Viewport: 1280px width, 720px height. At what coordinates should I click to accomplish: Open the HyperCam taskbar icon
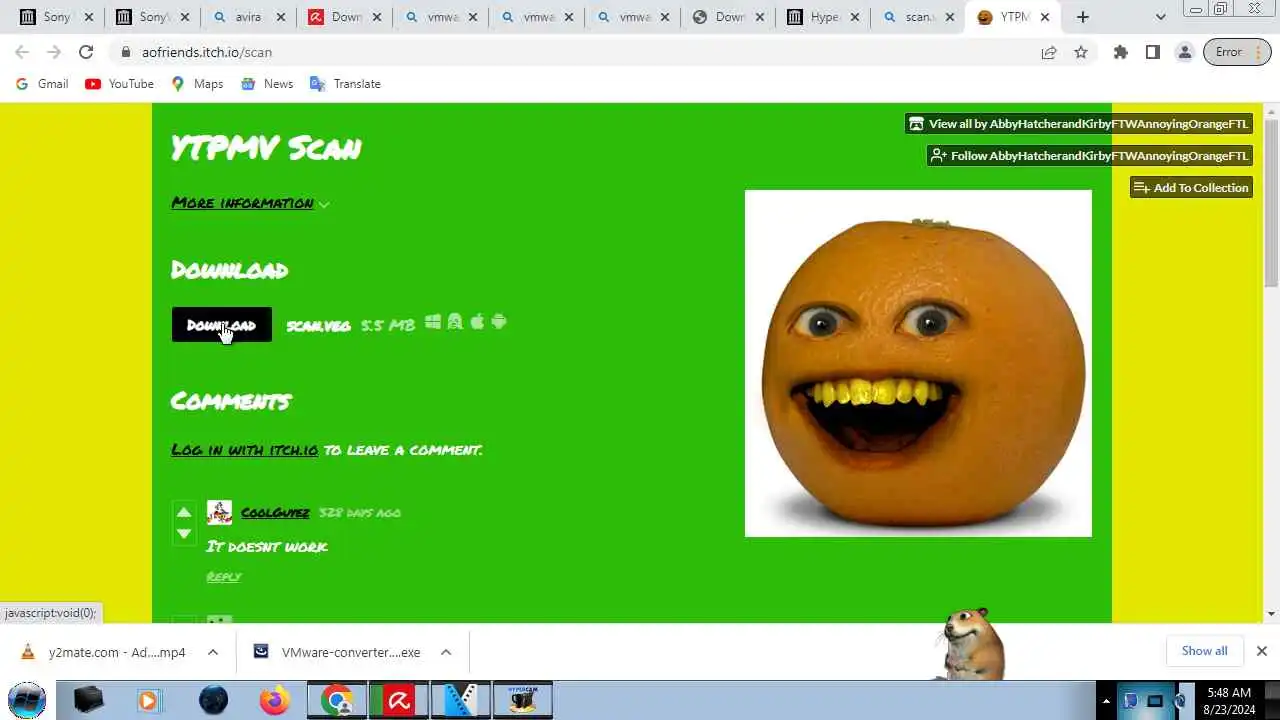[523, 700]
